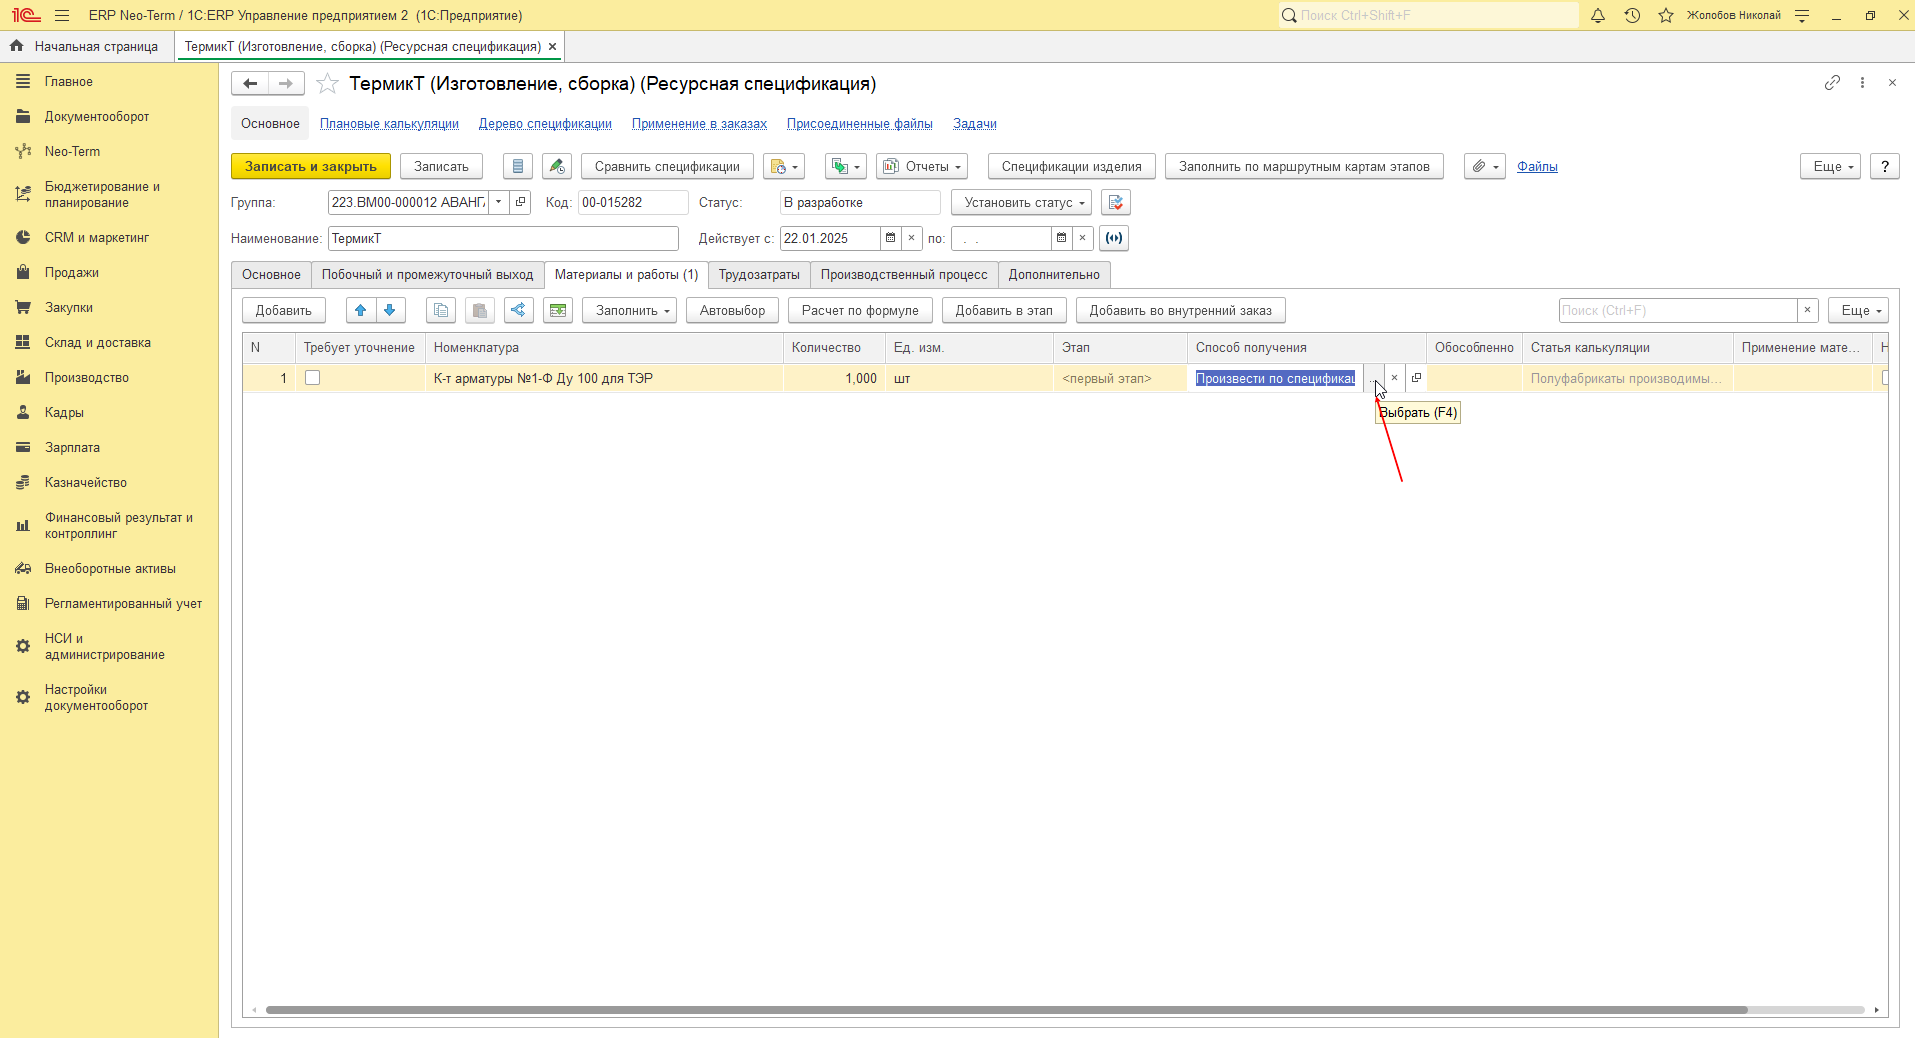Image resolution: width=1915 pixels, height=1038 pixels.
Task: Open the Еще menu above the table
Action: 1858,311
